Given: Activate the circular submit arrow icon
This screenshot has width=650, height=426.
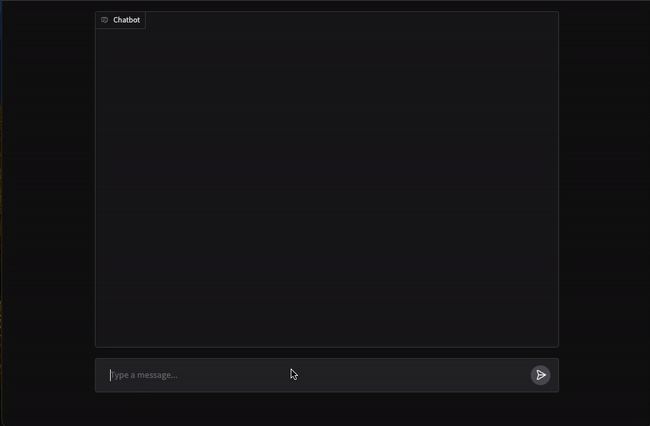Looking at the screenshot, I should click(540, 375).
